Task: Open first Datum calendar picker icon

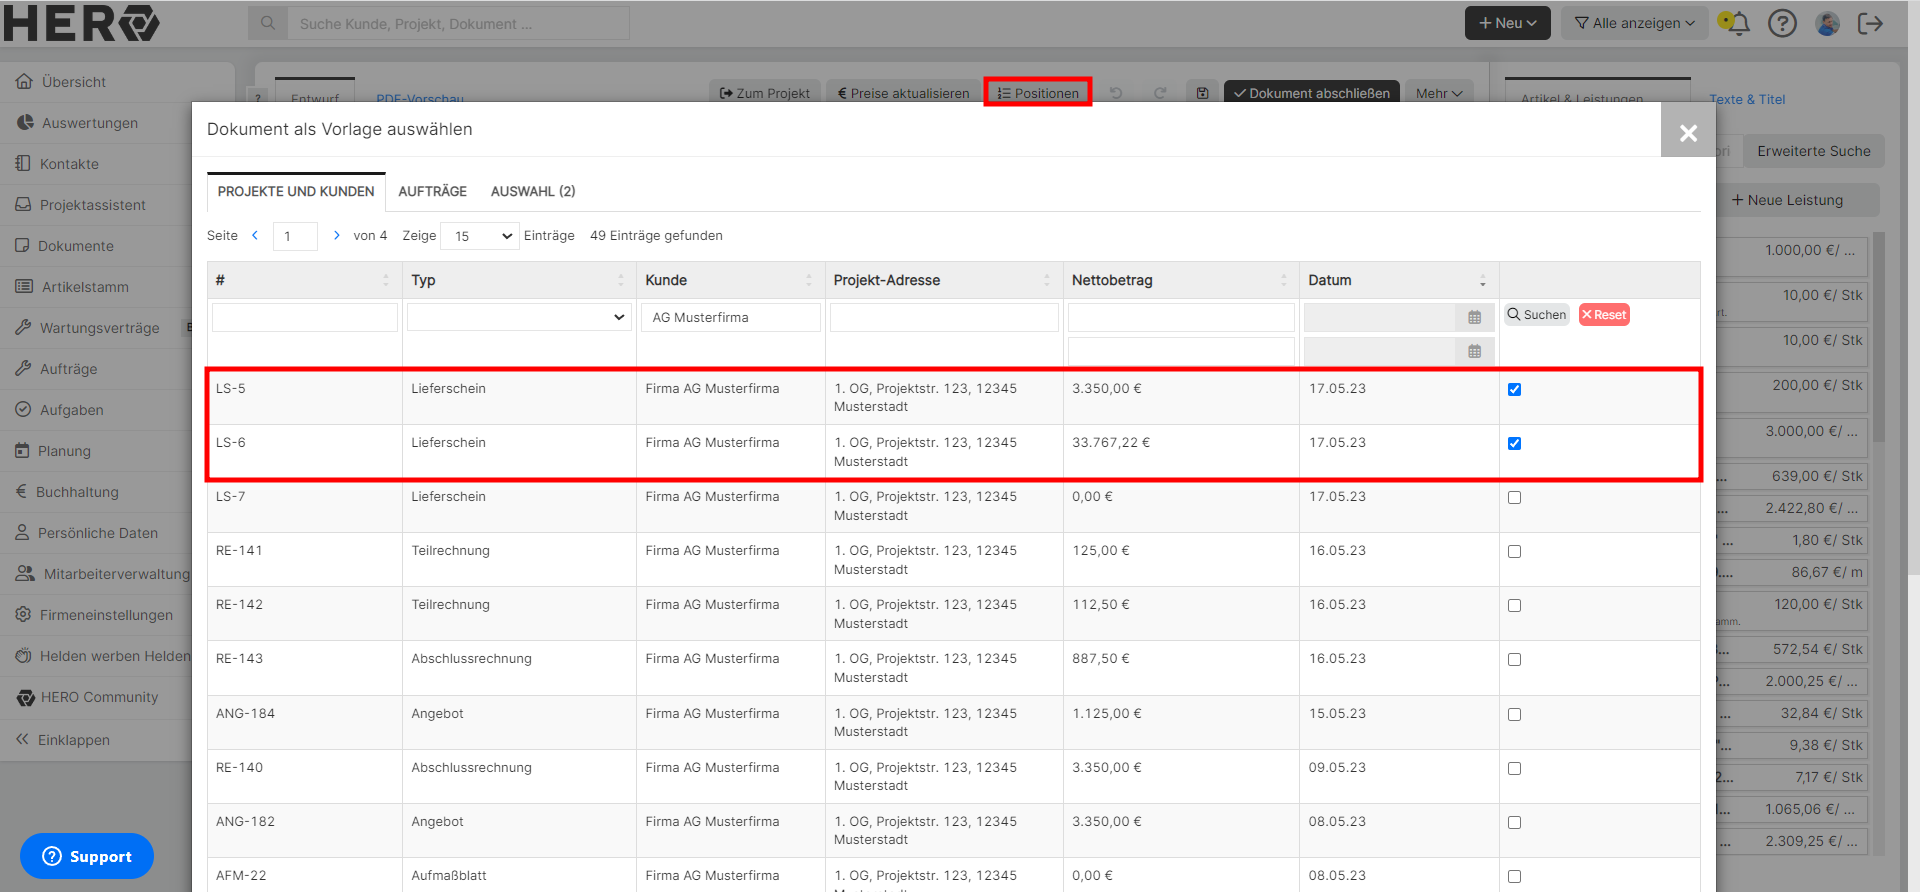Action: 1474,317
